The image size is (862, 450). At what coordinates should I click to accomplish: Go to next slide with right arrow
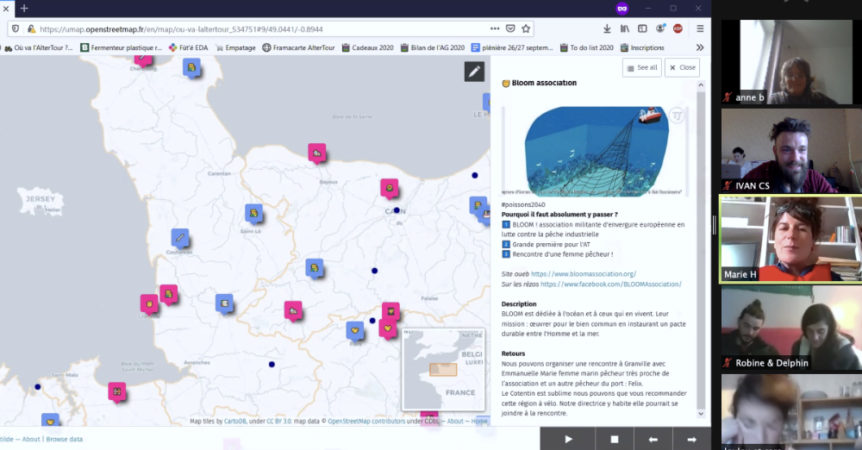coord(692,439)
